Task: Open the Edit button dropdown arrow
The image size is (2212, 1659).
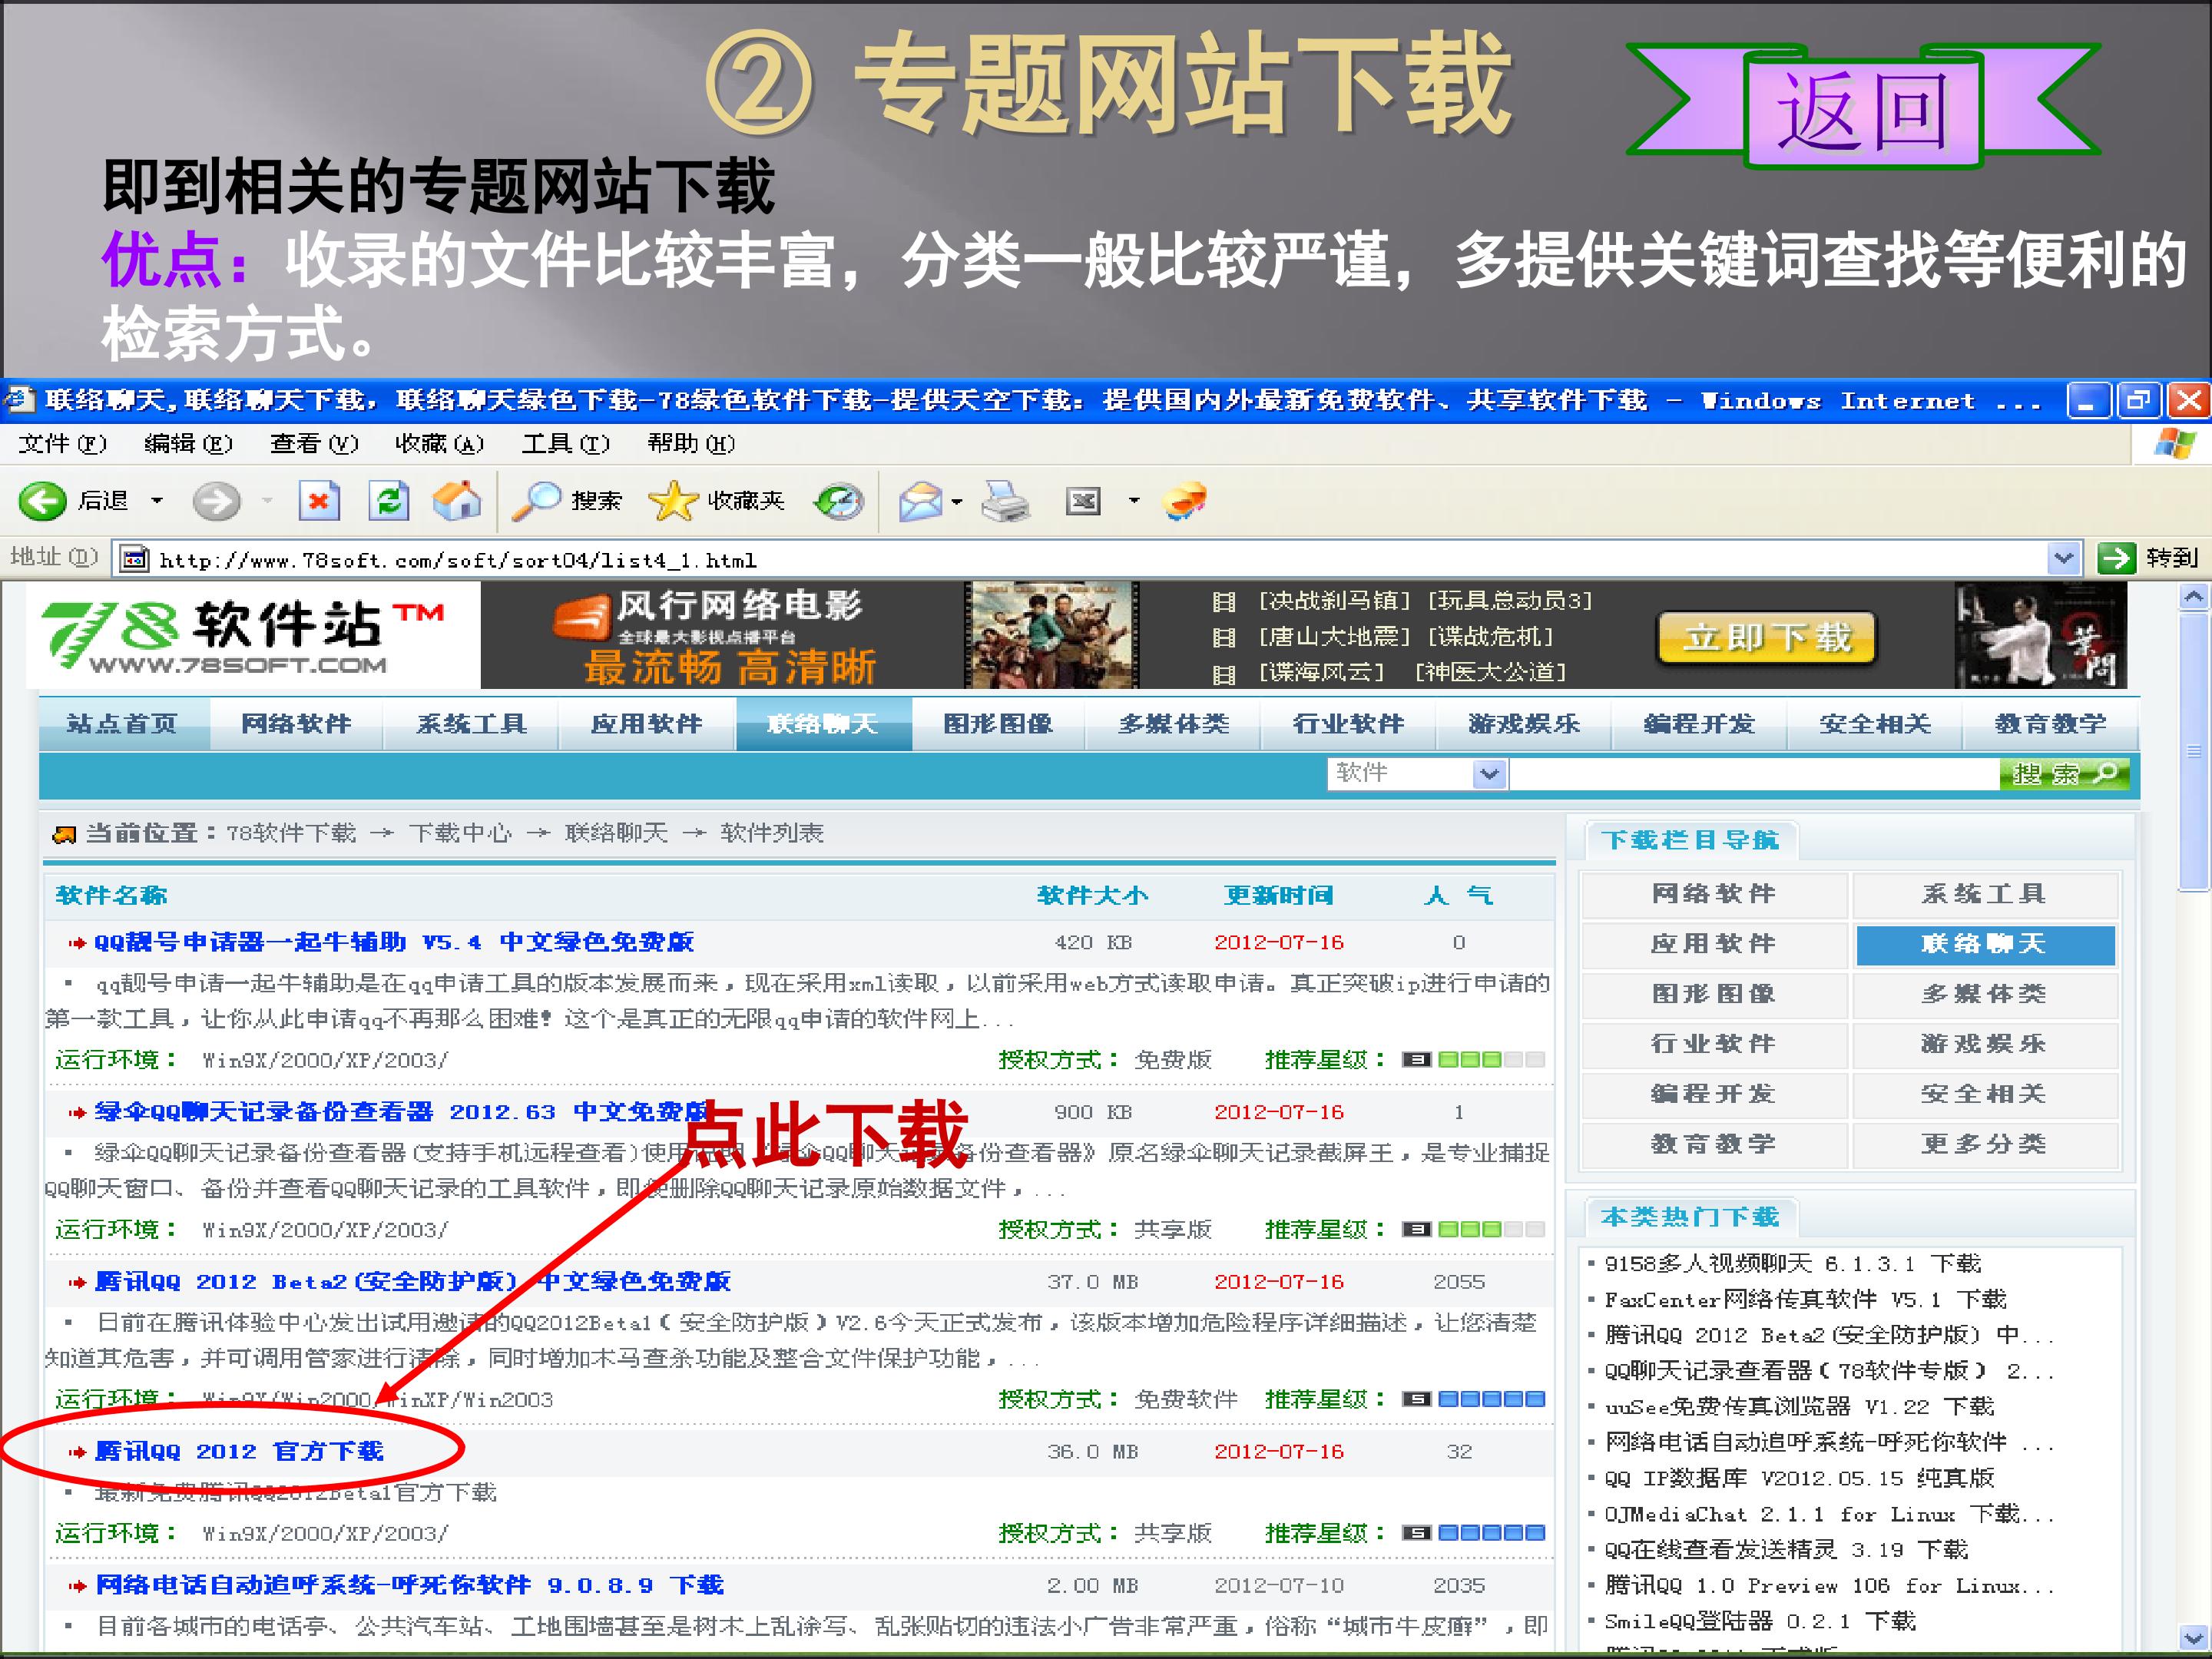Action: click(1134, 500)
